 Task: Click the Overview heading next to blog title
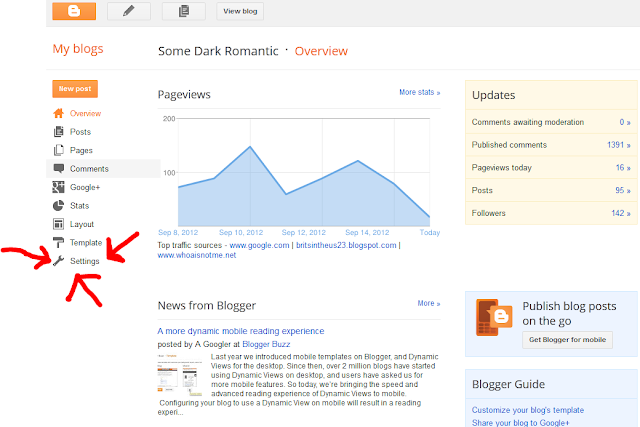point(321,51)
